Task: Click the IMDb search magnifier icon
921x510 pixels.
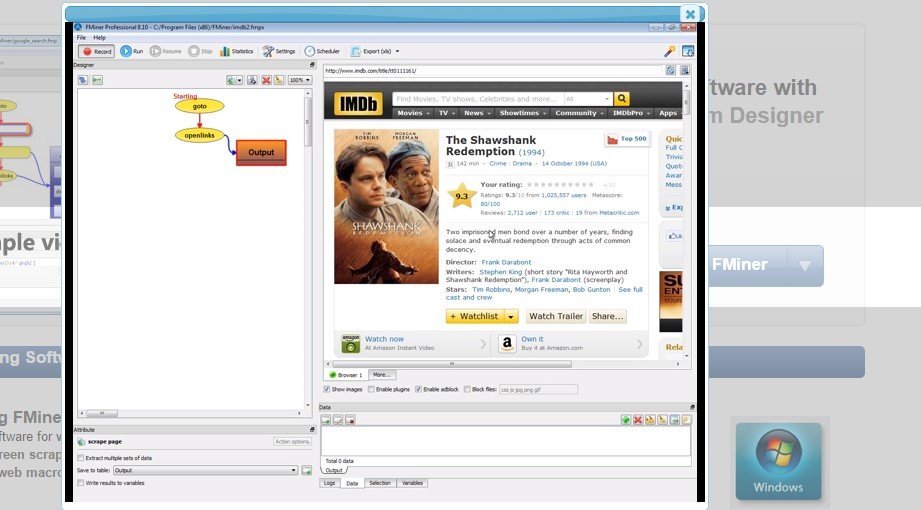Action: tap(622, 99)
